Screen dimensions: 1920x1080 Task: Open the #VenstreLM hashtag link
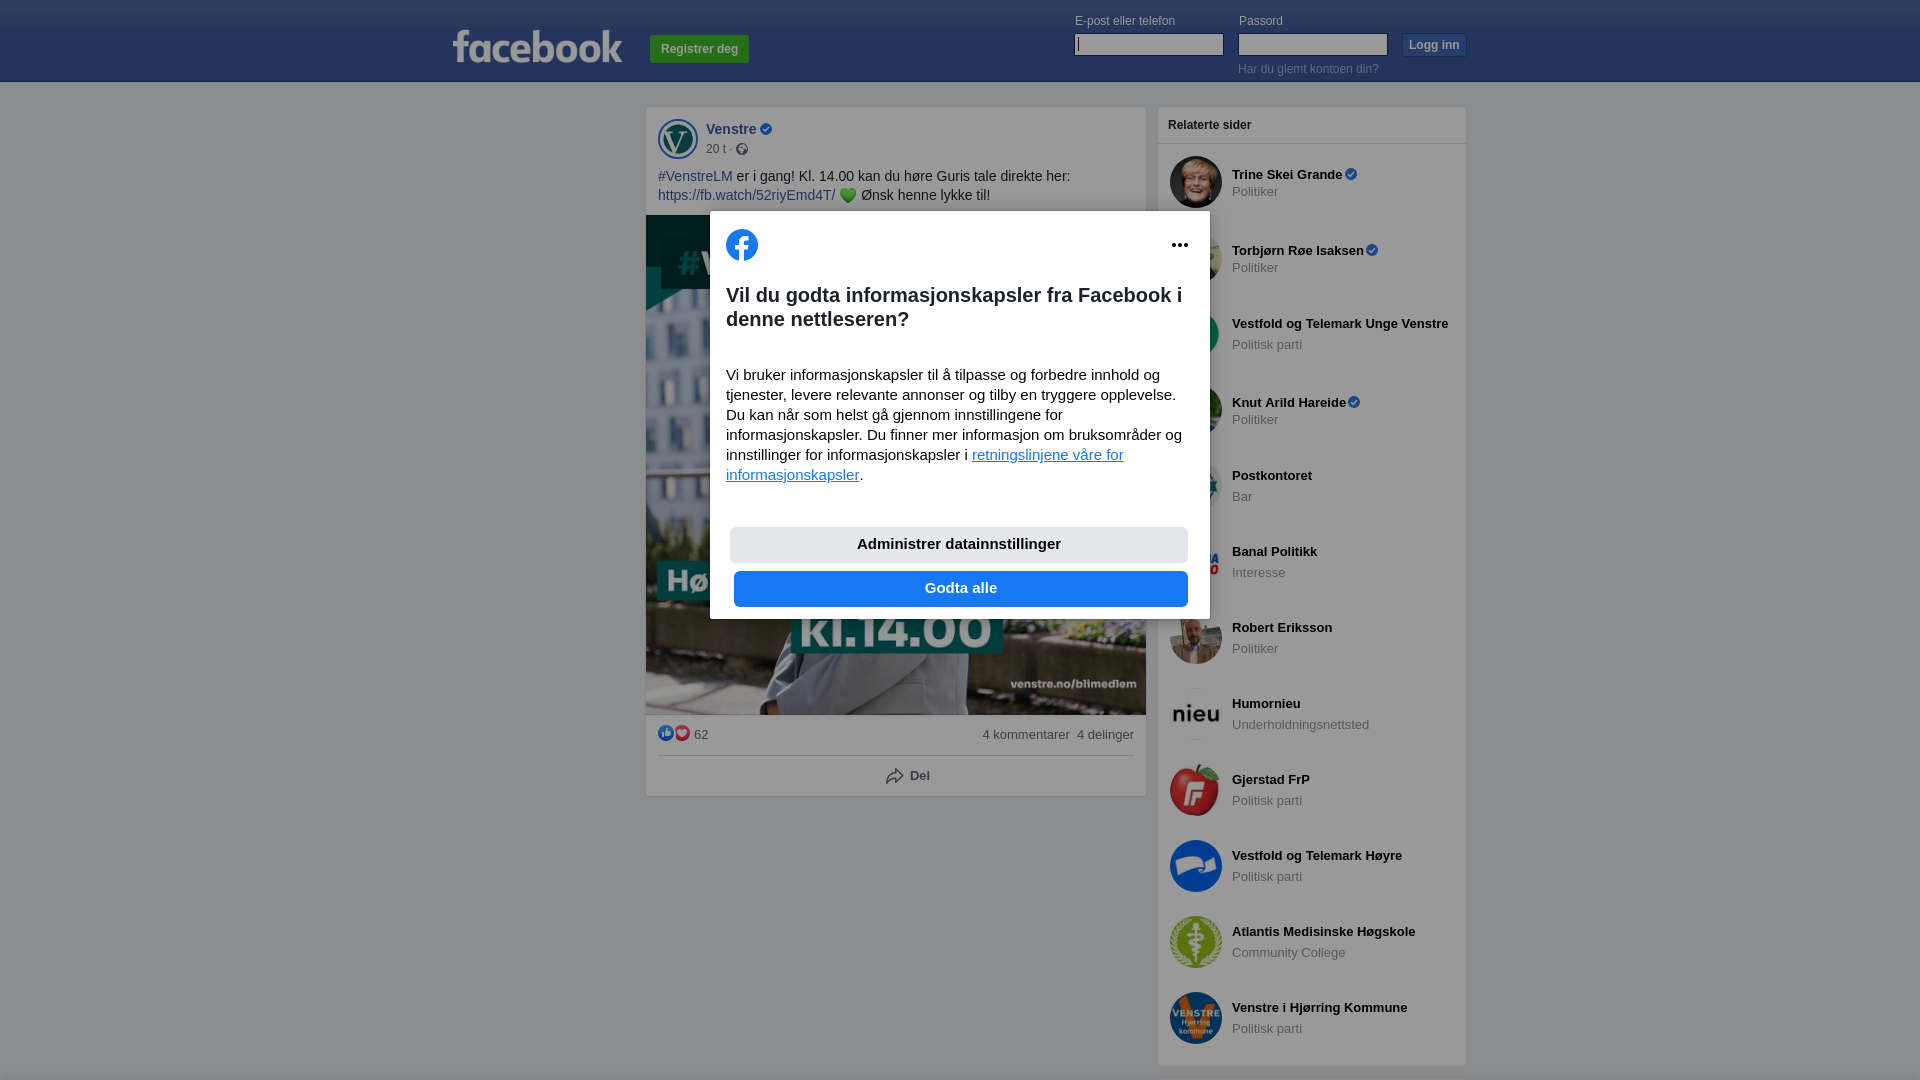tap(695, 176)
